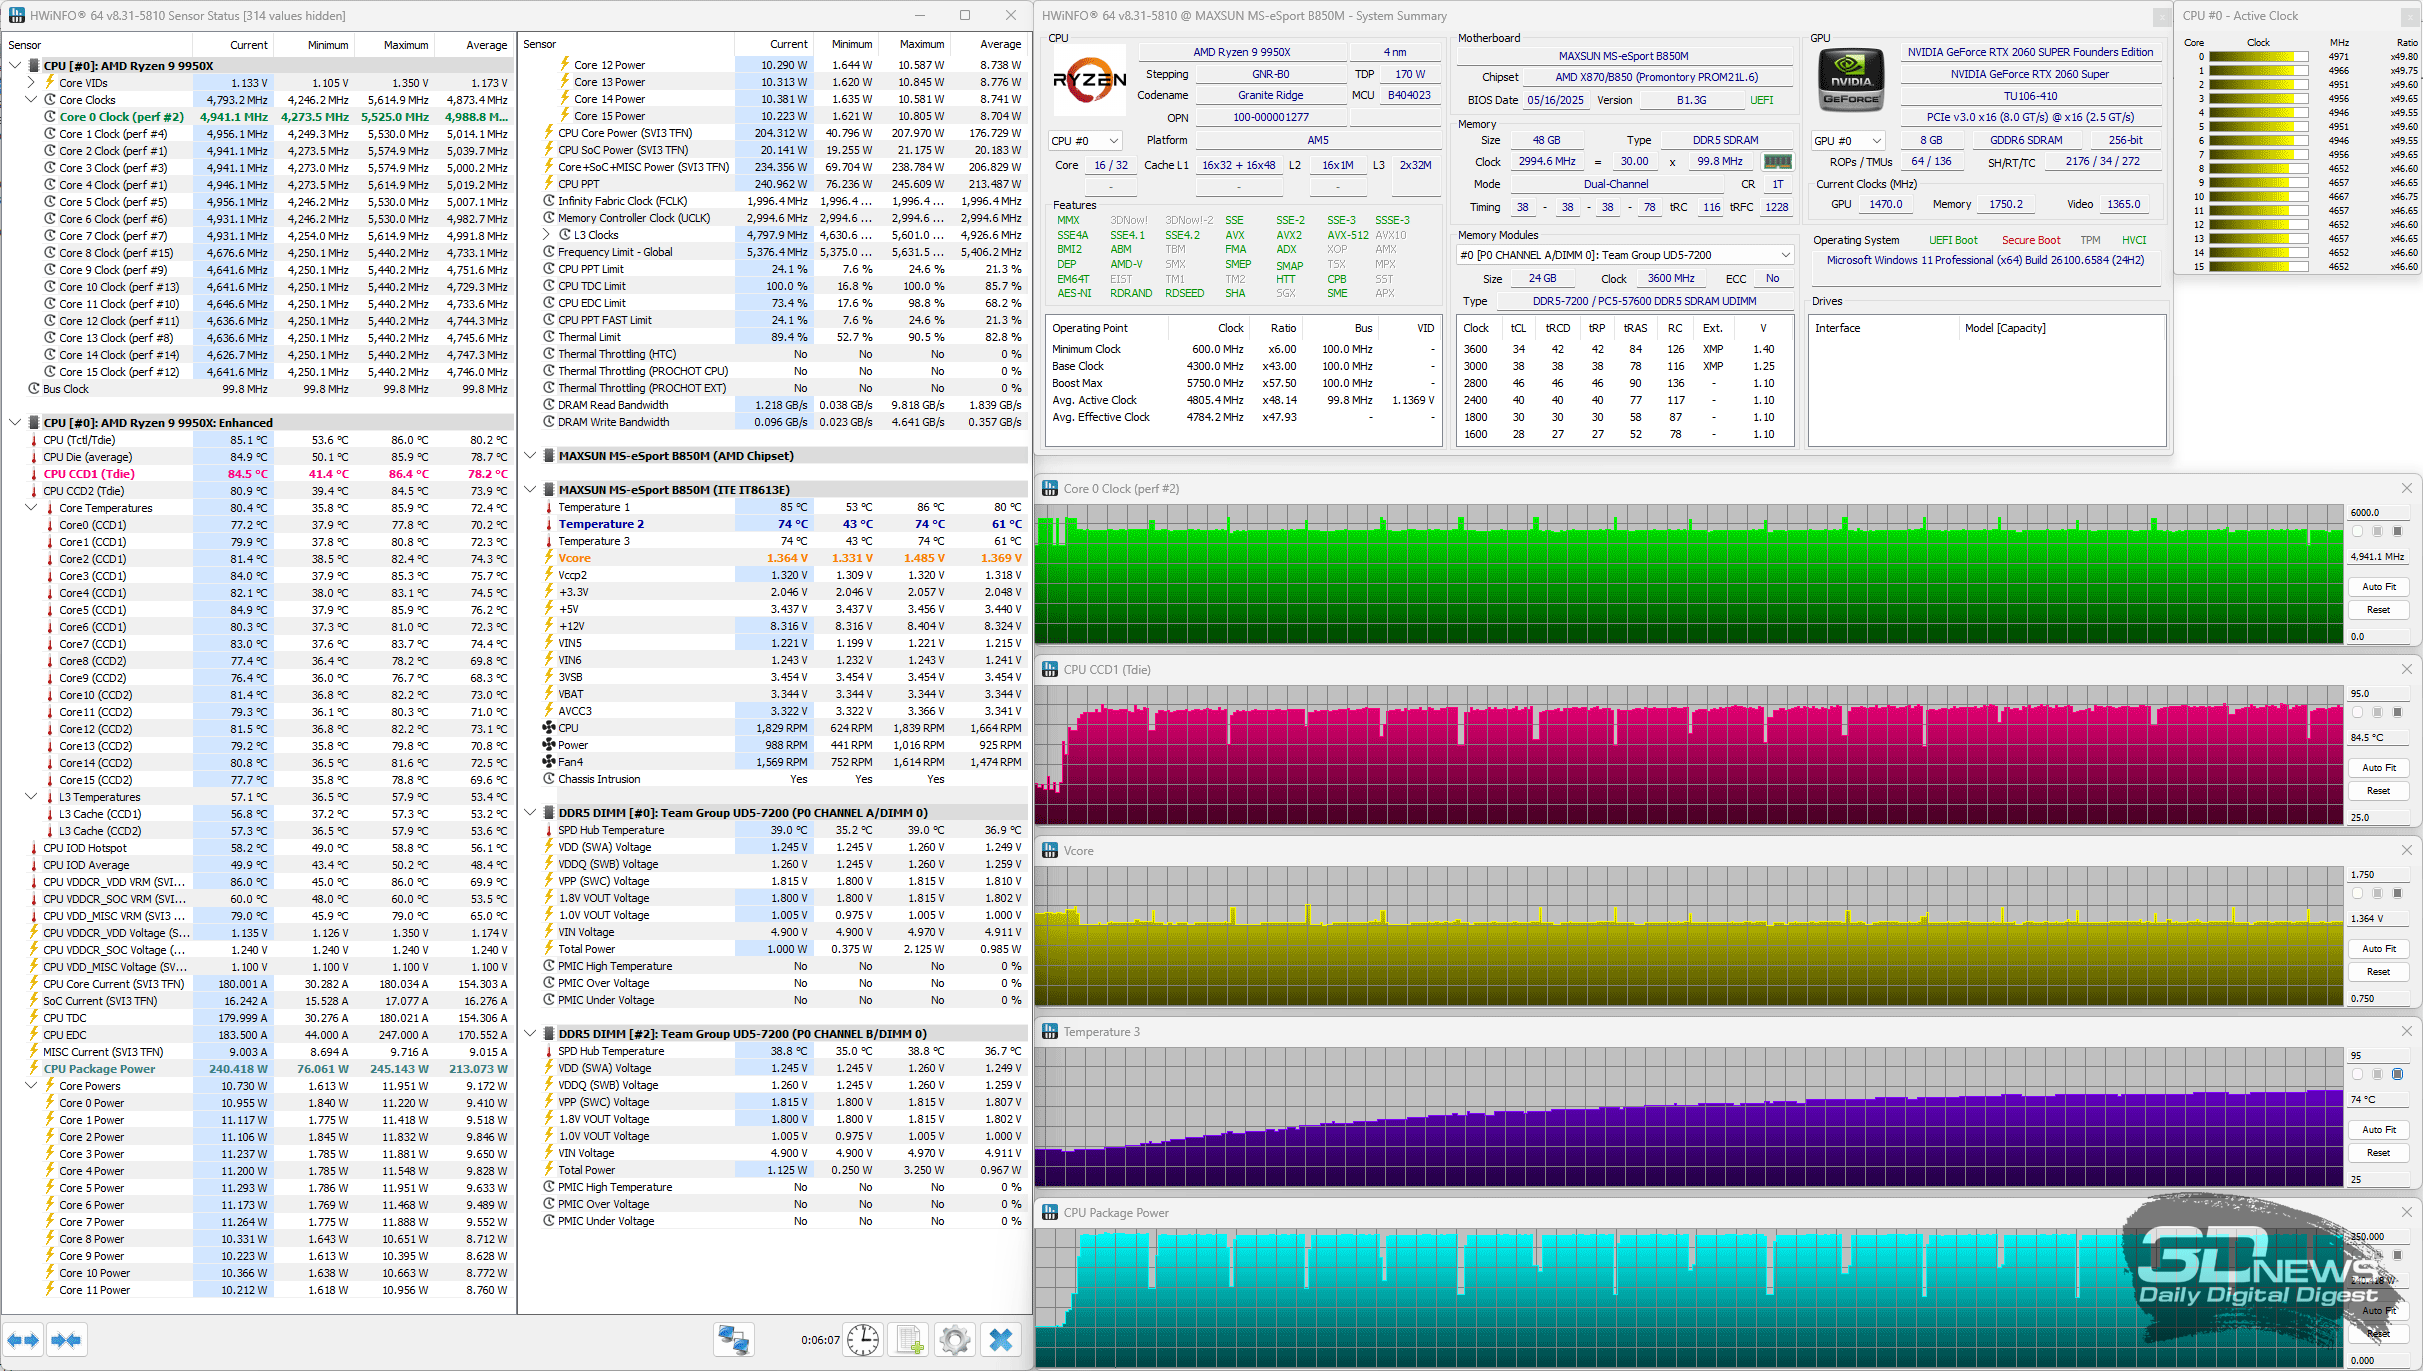Click the fan icon of the Fan4 row
Viewport: 2423px width, 1371px height.
548,762
